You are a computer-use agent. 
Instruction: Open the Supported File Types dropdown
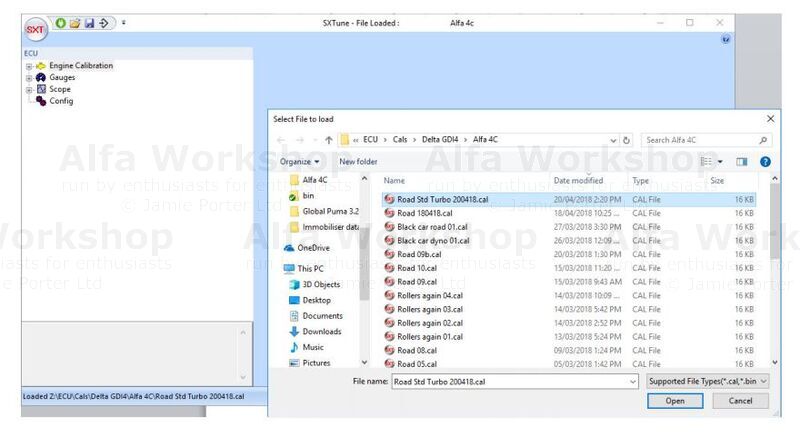coord(708,381)
